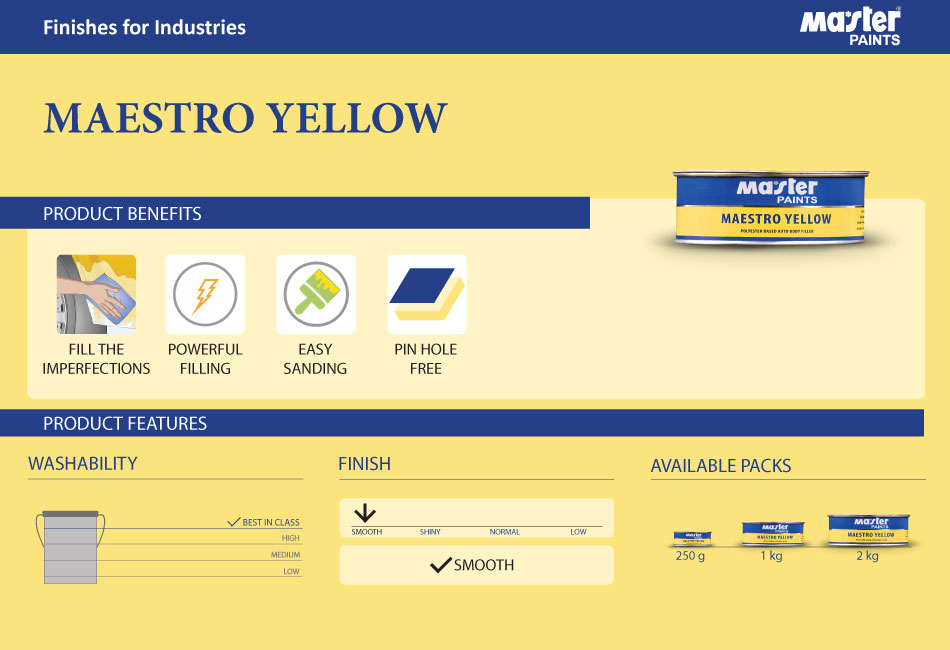
Task: Click the WASHABILITY heading
Action: 83,463
